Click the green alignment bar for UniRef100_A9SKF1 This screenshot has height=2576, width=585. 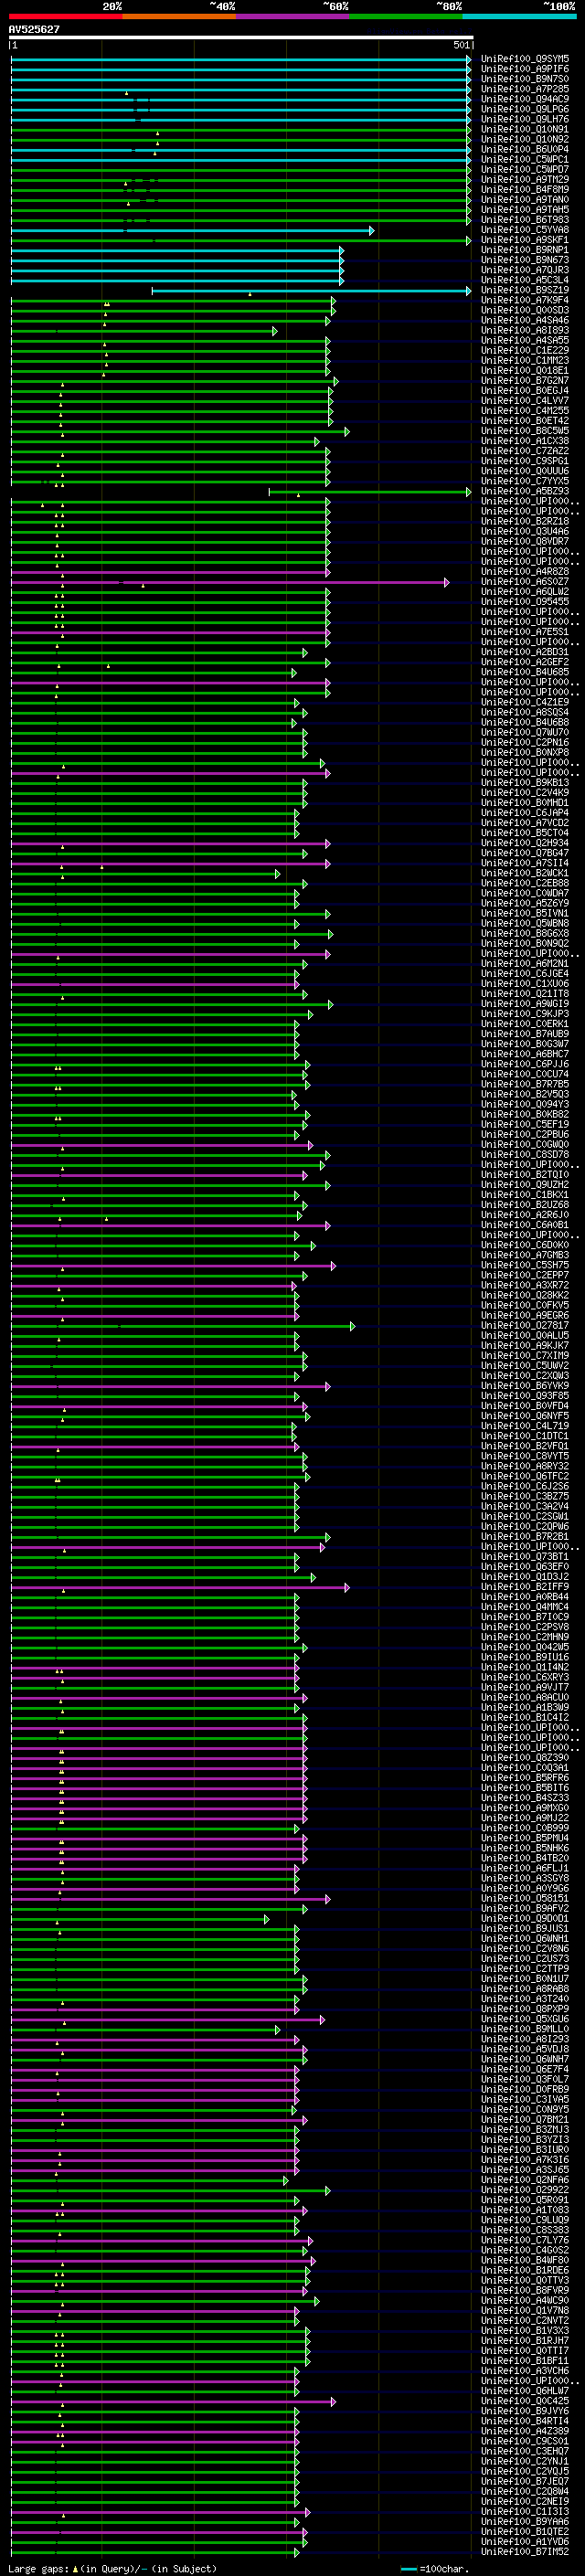(240, 240)
